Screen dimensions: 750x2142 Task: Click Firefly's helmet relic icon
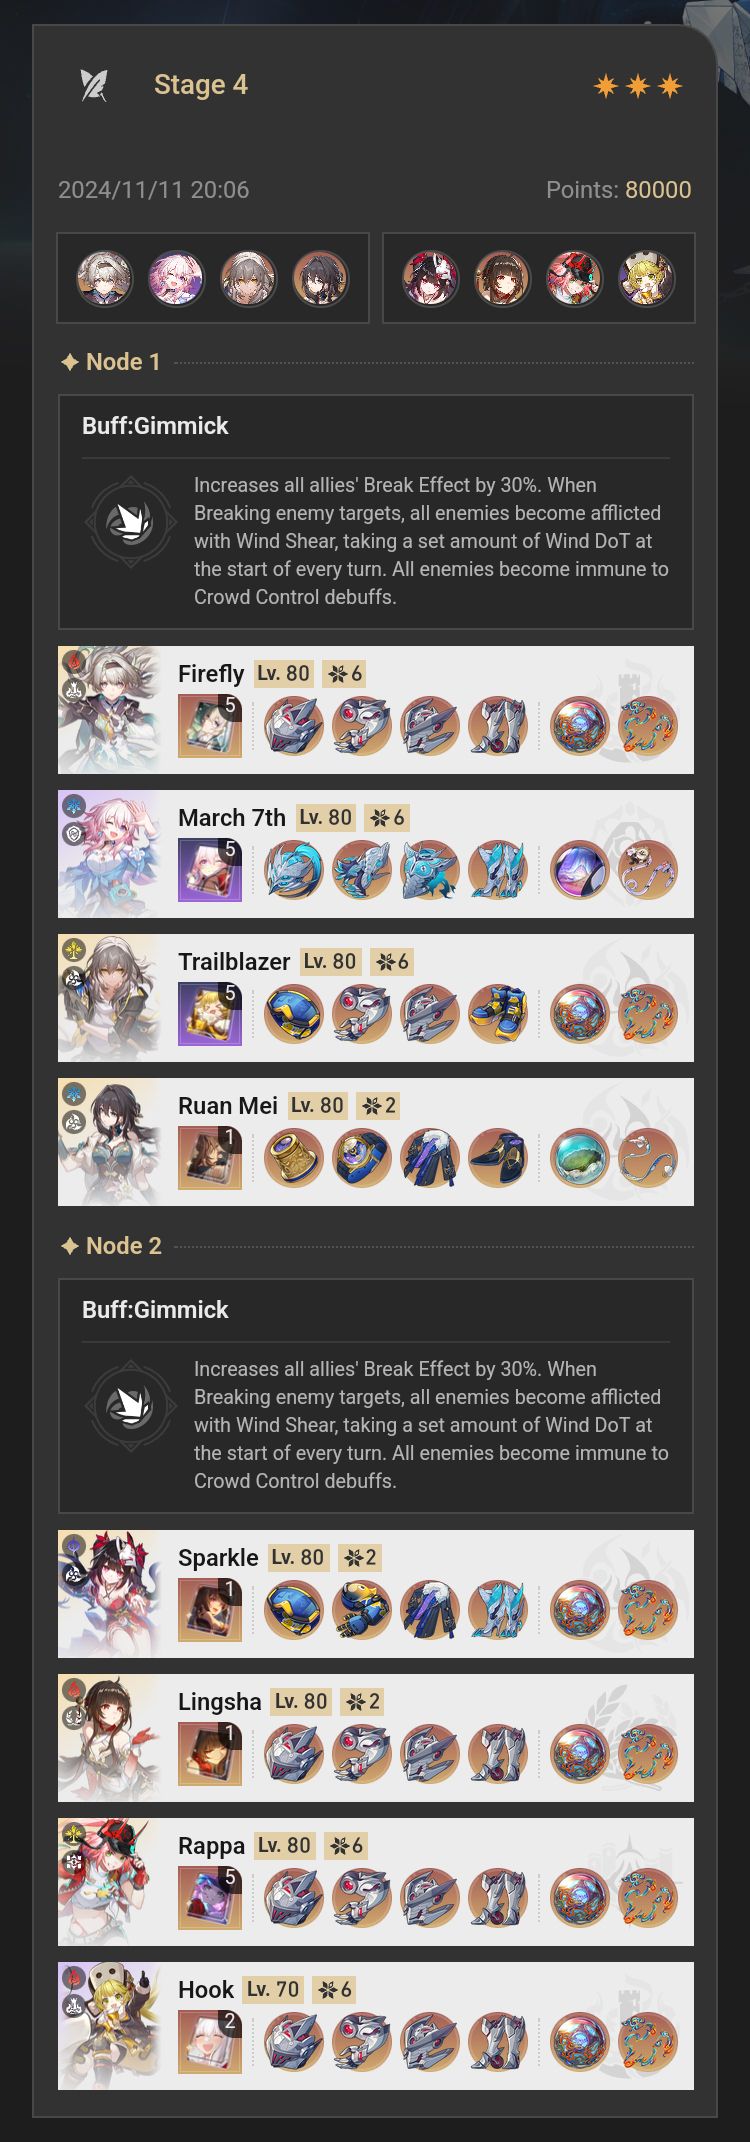[294, 726]
